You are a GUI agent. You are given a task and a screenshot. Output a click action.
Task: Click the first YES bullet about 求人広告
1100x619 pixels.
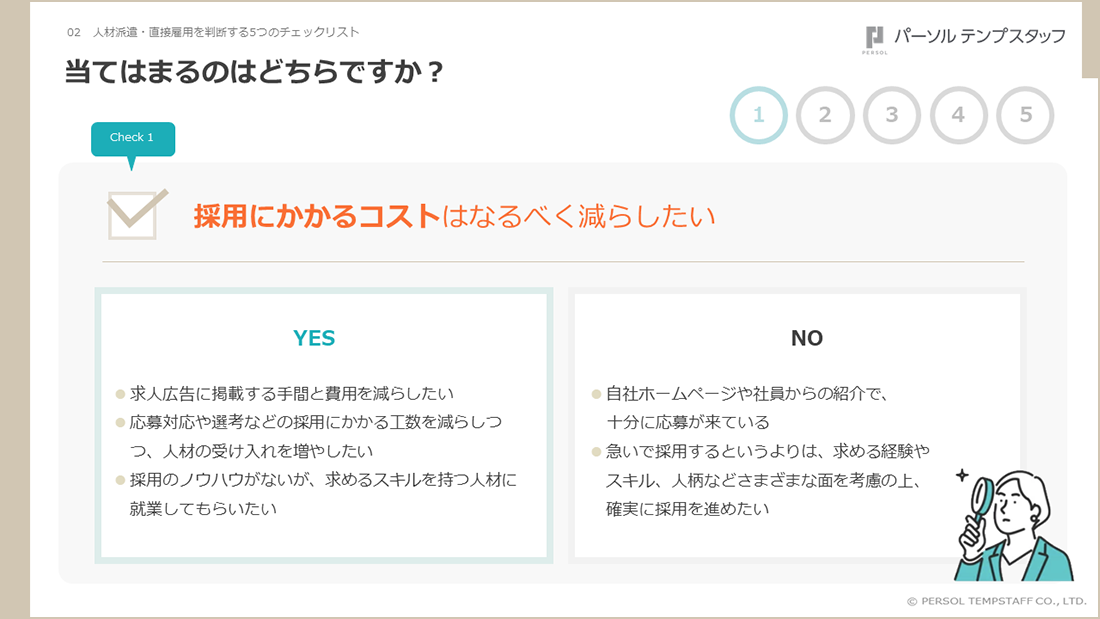click(285, 394)
